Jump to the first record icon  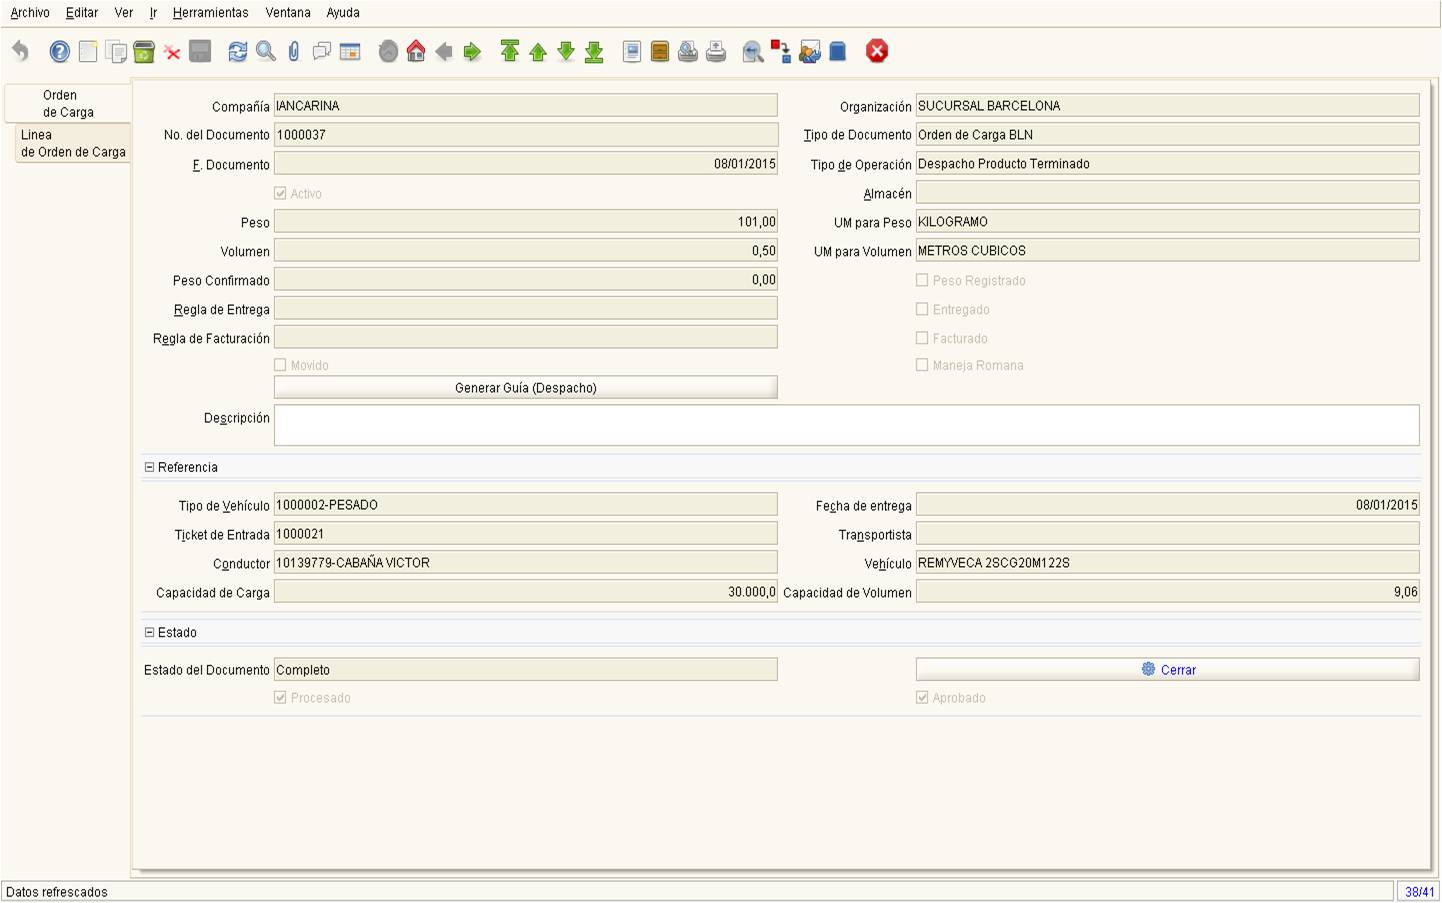point(510,51)
